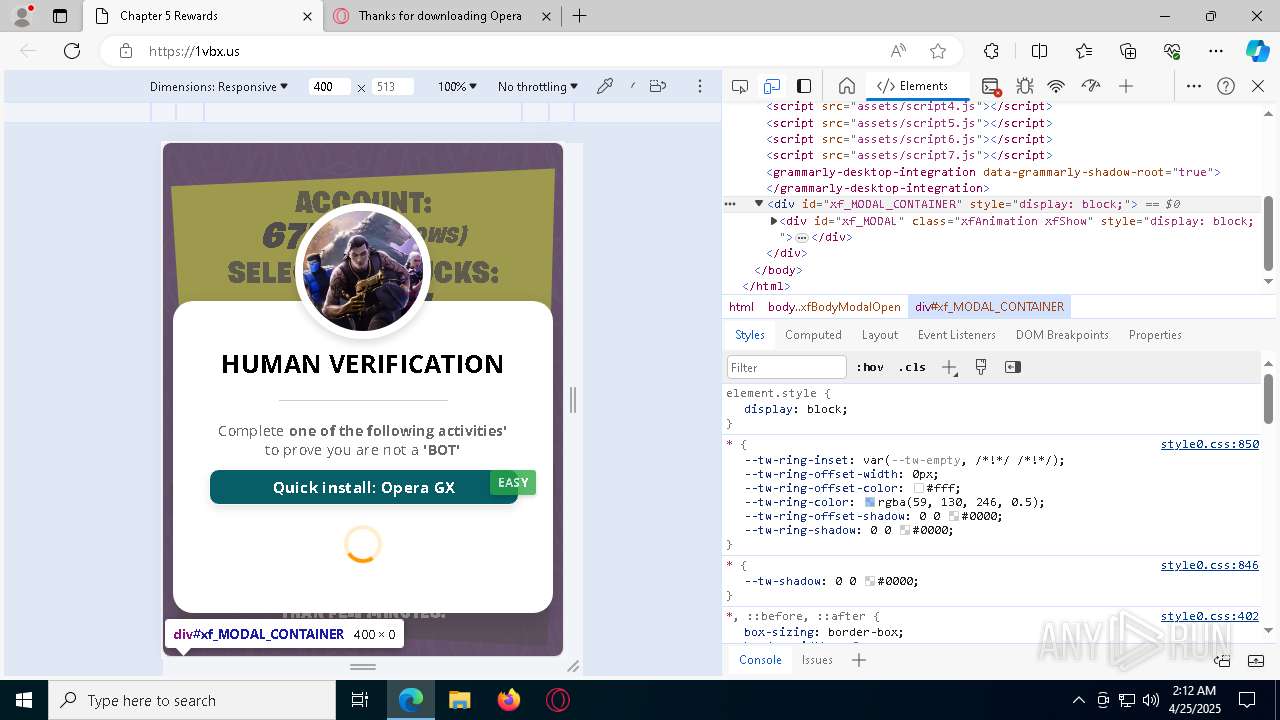The width and height of the screenshot is (1280, 720).
Task: Toggle the rendering emulations paintbrush icon
Action: click(x=981, y=367)
